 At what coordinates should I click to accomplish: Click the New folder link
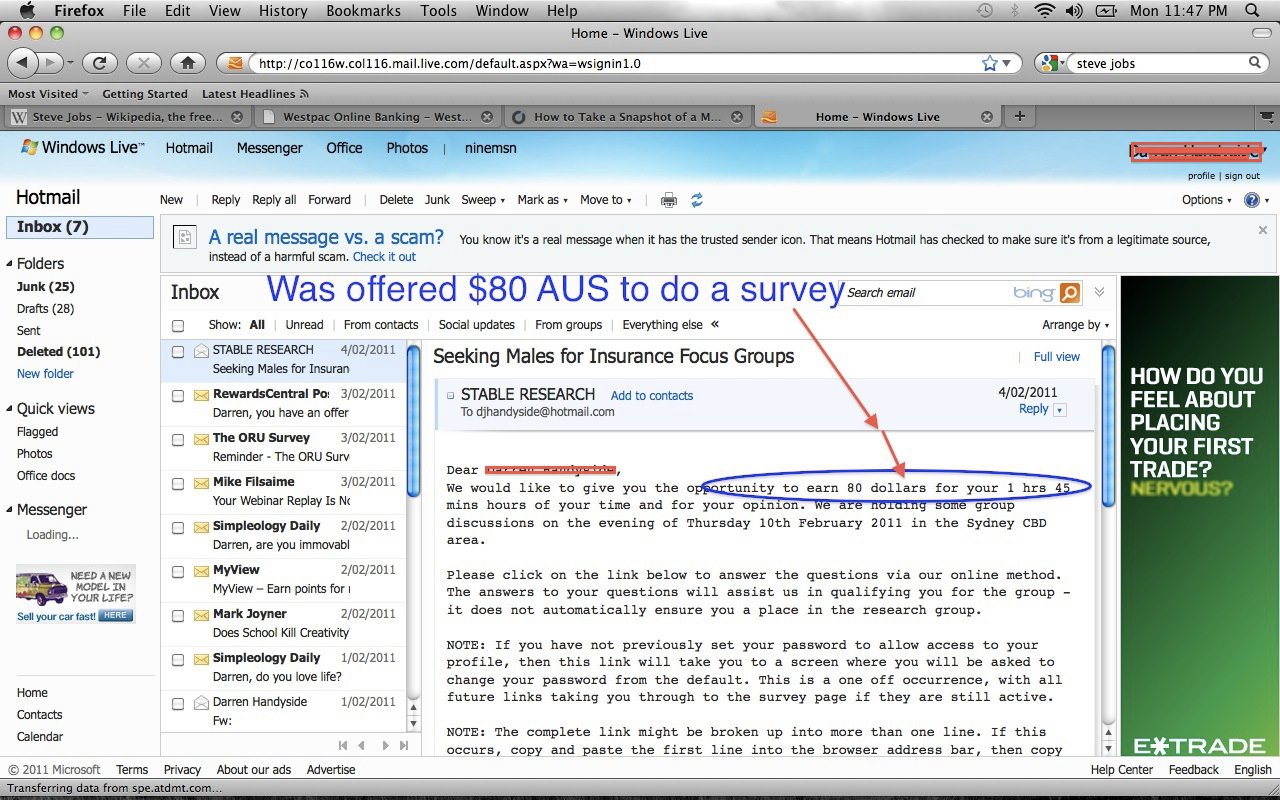[45, 374]
